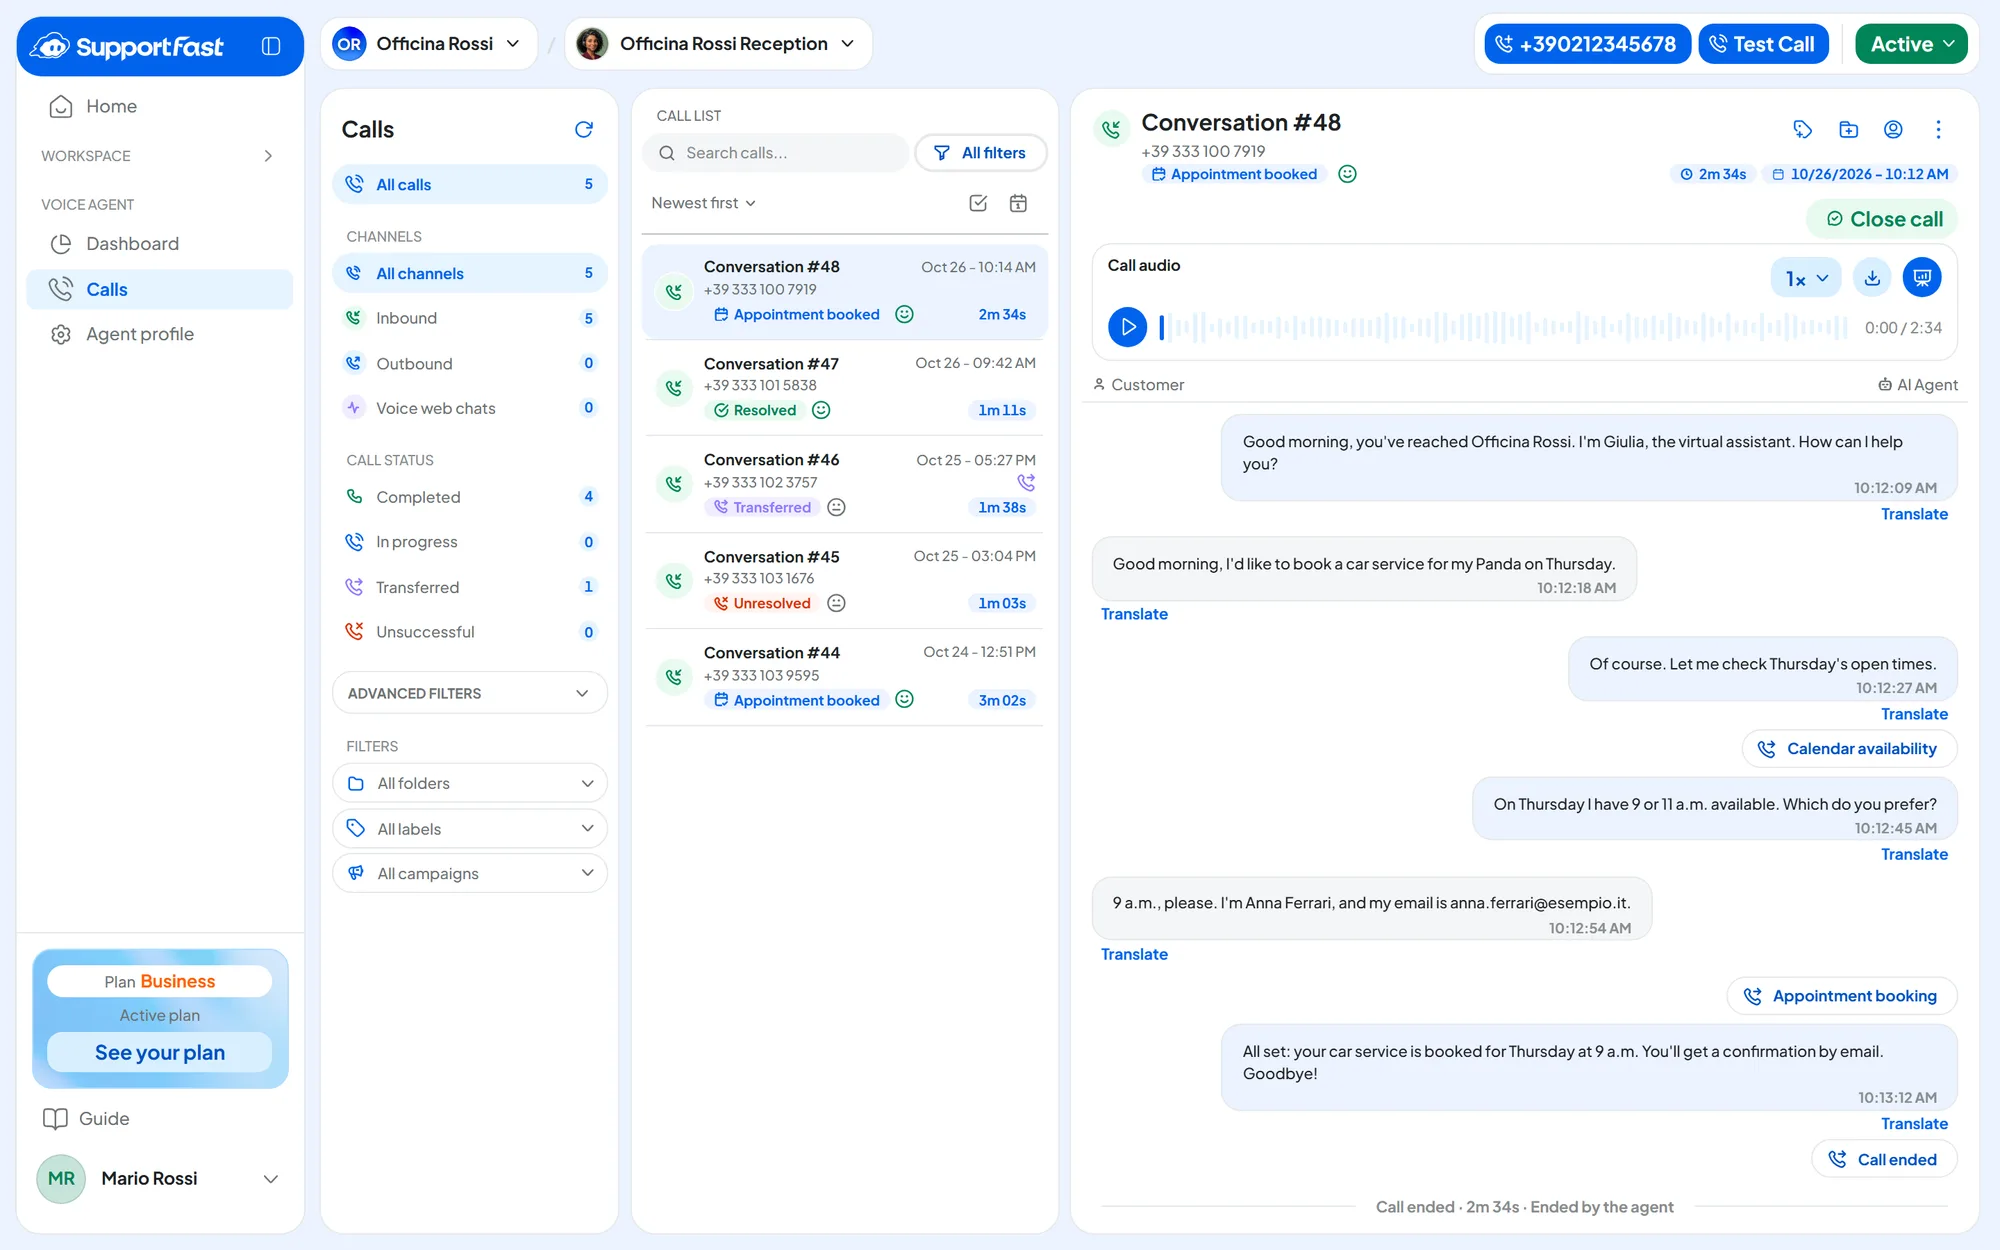Open the three-dot more options menu
Image resolution: width=2000 pixels, height=1250 pixels.
[1938, 129]
